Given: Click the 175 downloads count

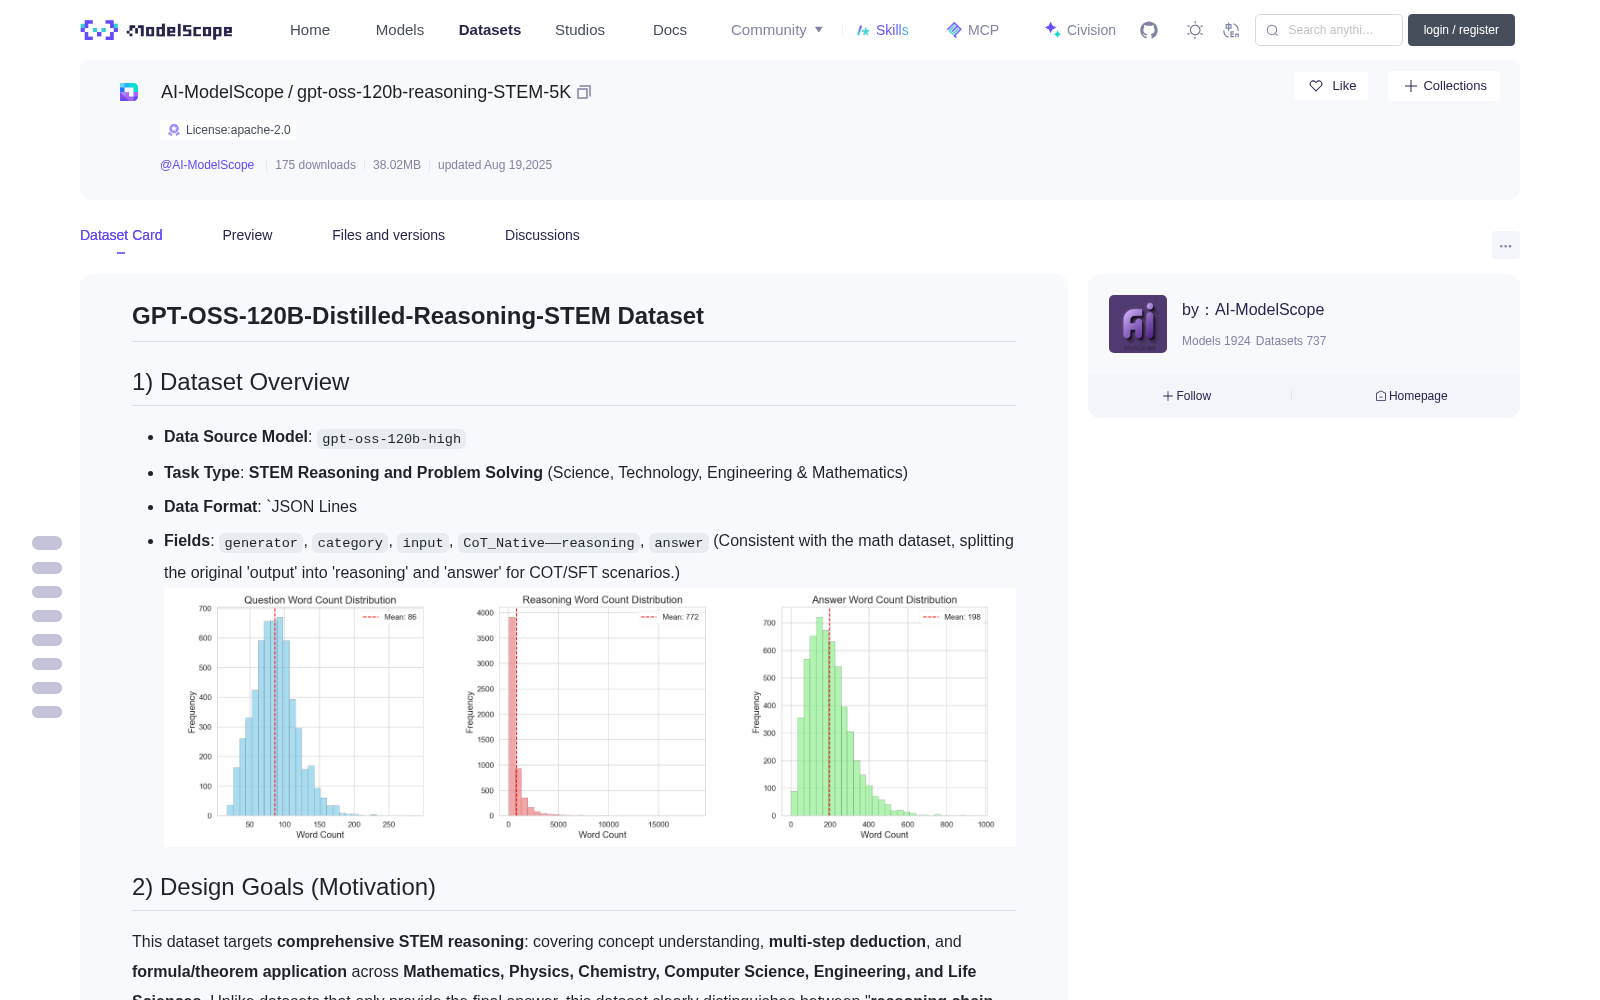Looking at the screenshot, I should (x=315, y=165).
